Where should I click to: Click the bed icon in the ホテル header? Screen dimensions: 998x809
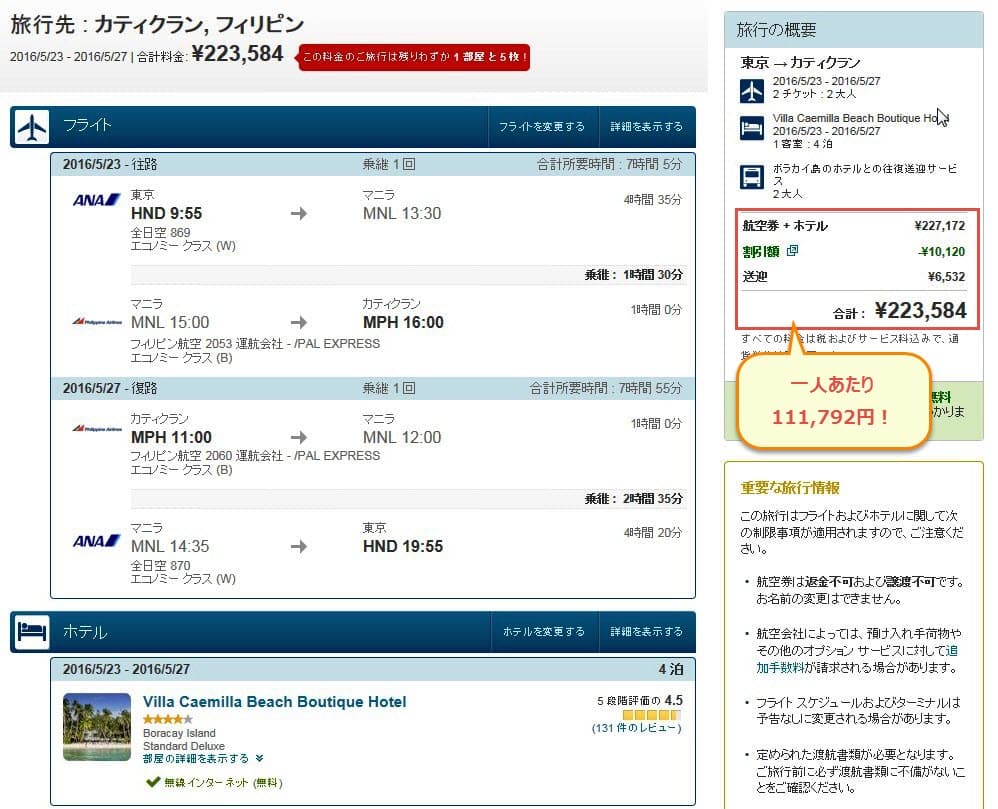32,631
